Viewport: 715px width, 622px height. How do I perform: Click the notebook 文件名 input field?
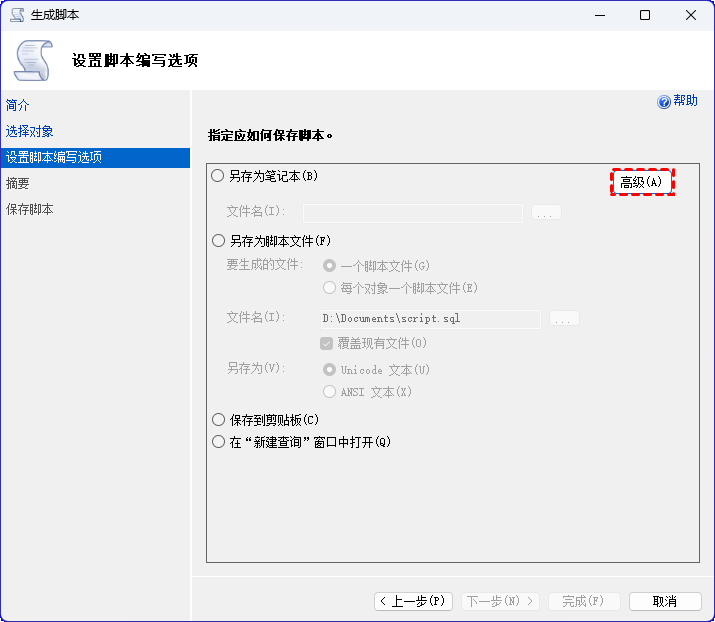tap(413, 213)
